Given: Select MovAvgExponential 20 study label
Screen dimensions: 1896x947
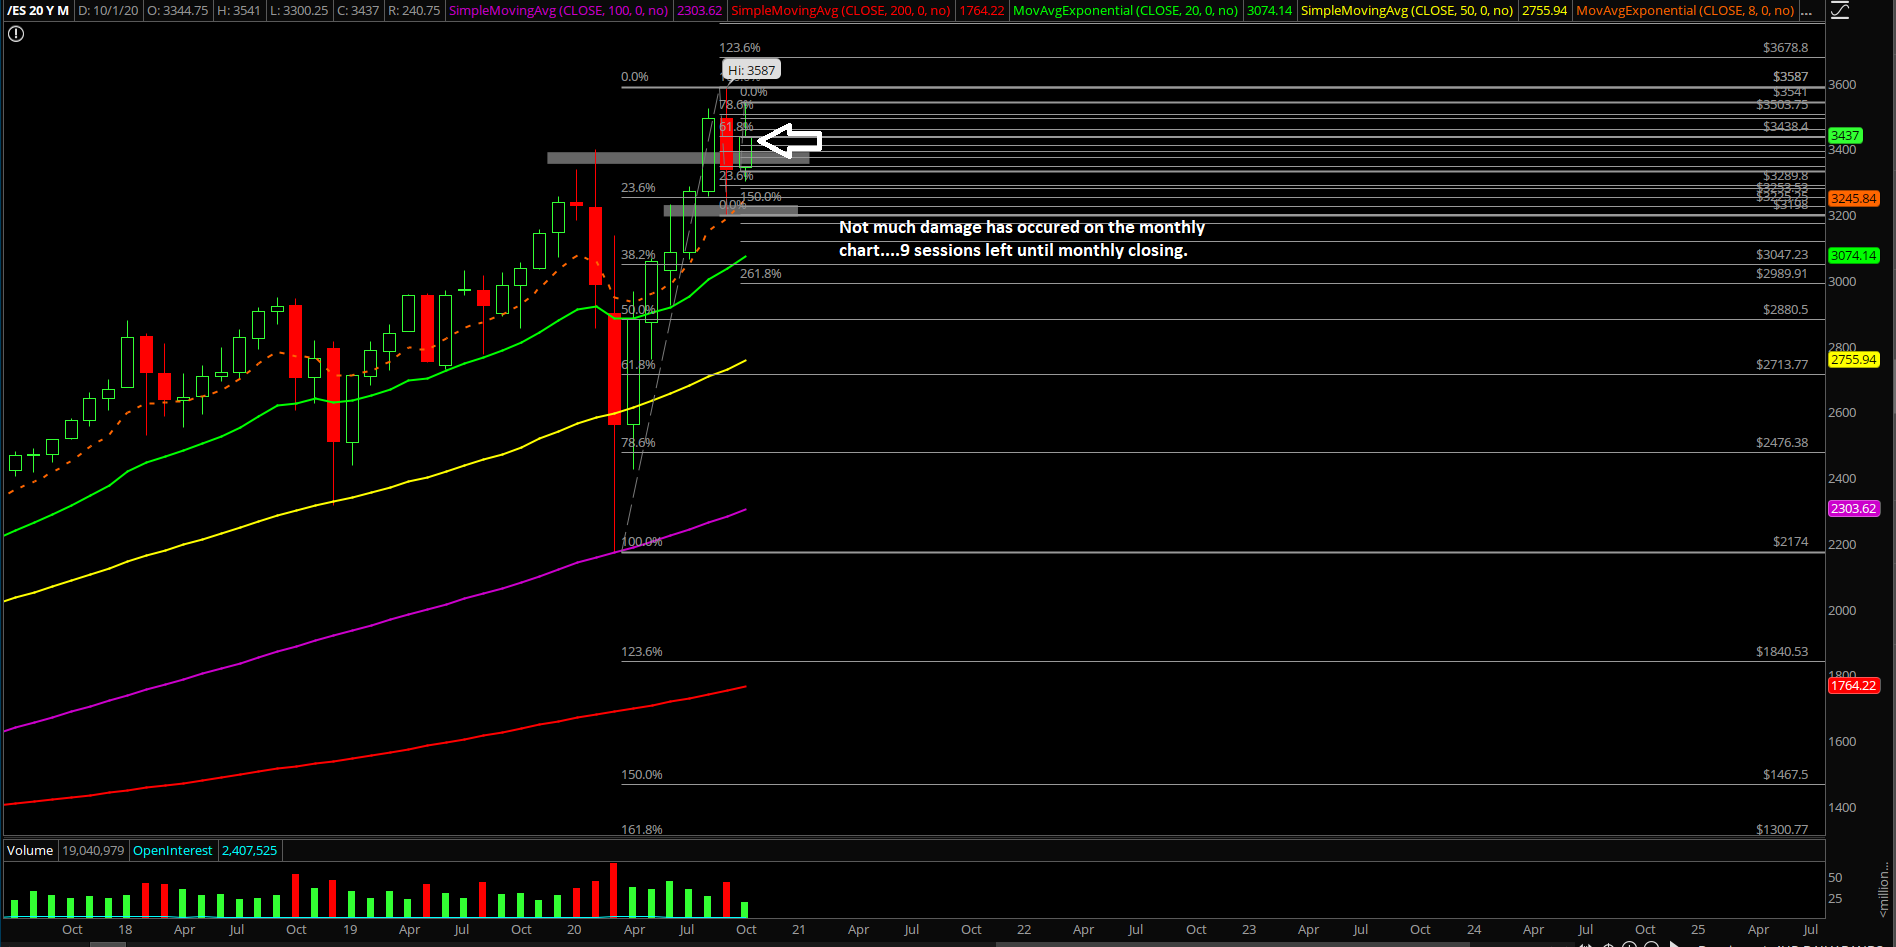Looking at the screenshot, I should (x=1125, y=11).
